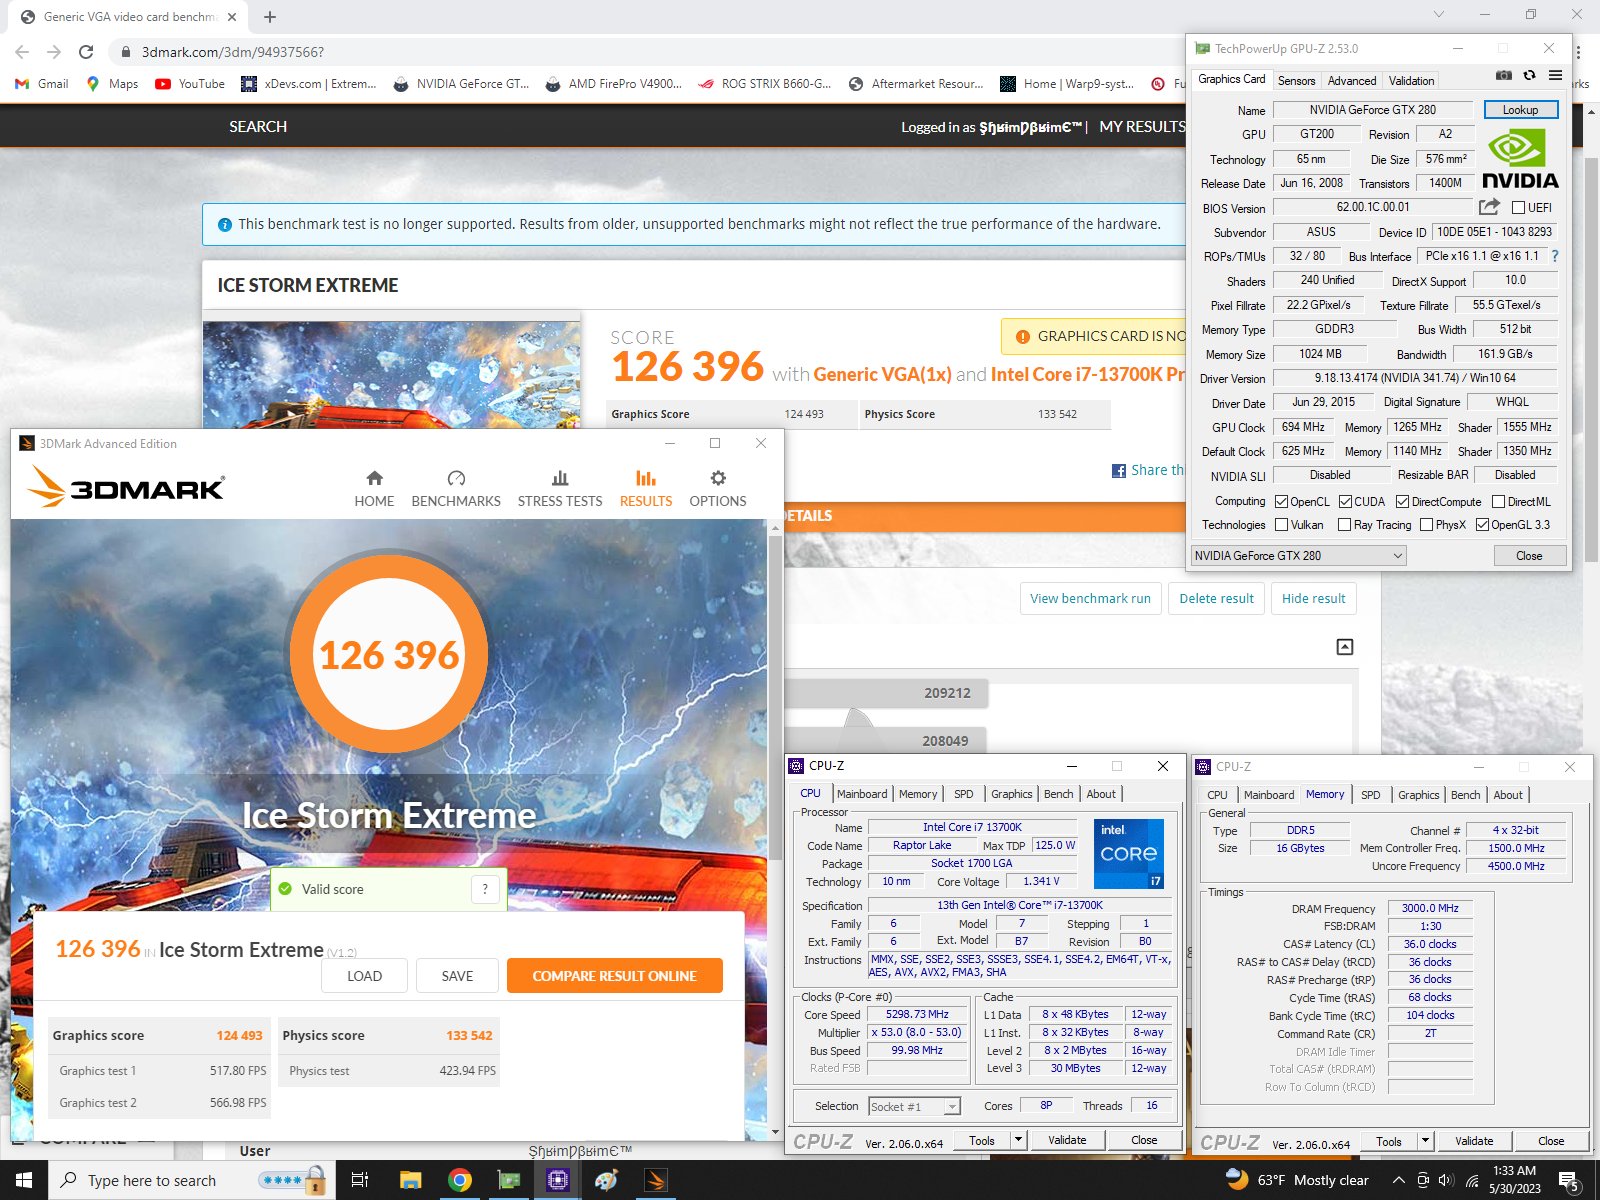The height and width of the screenshot is (1200, 1600).
Task: Open the Socket #1 selection dropdown
Action: (x=914, y=1106)
